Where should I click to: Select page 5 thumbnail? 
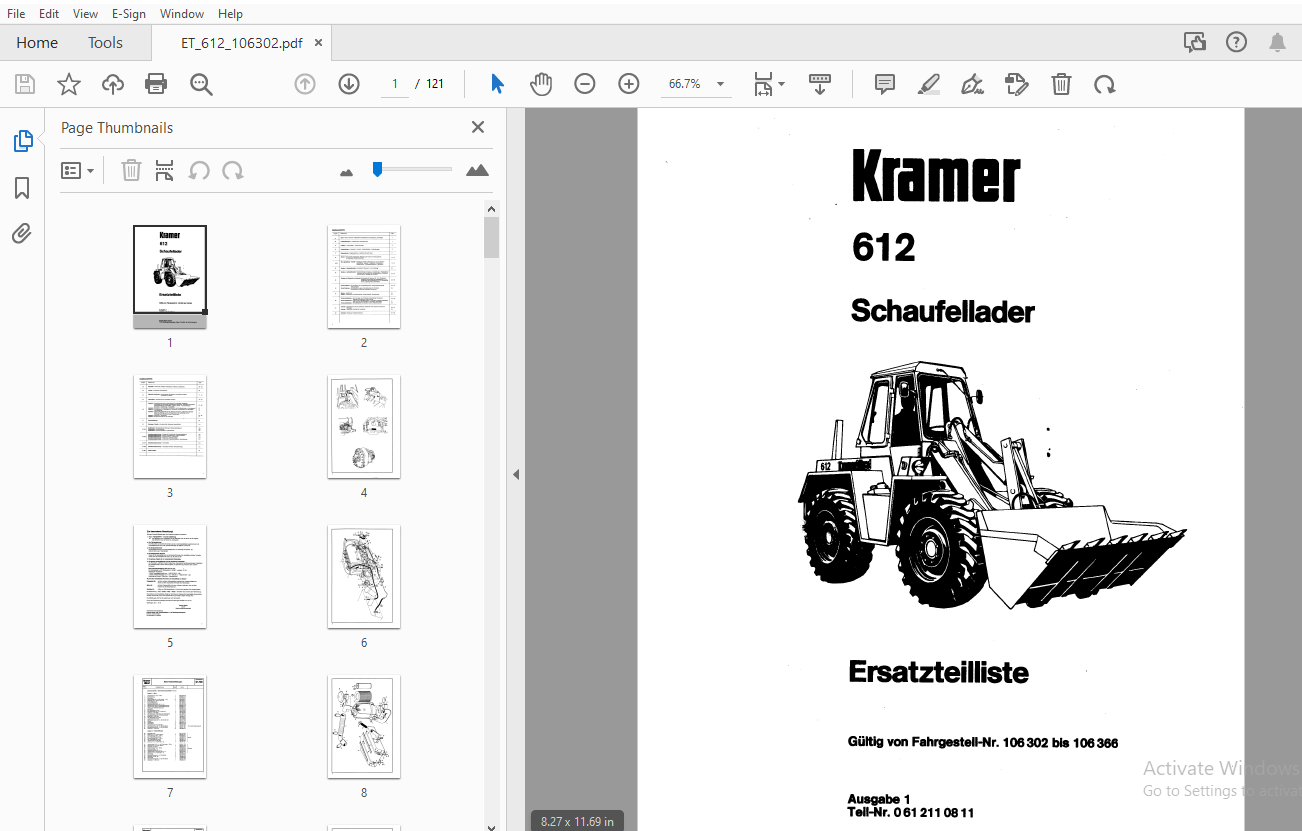(170, 576)
